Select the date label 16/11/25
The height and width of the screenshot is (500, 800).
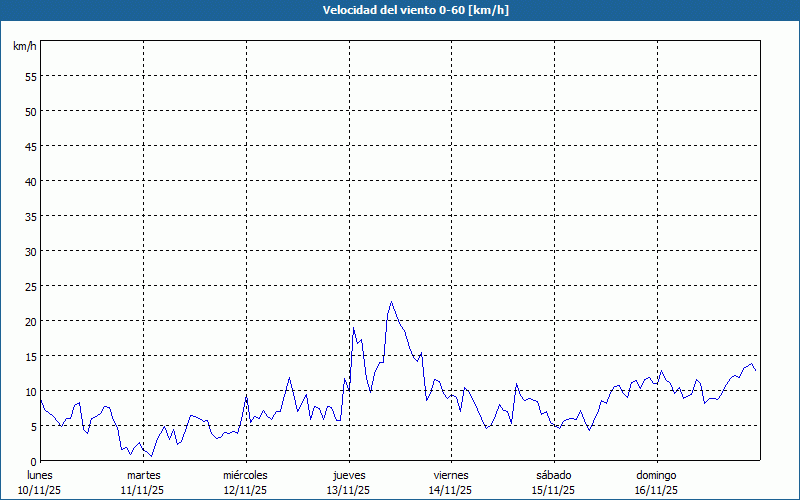(x=656, y=490)
